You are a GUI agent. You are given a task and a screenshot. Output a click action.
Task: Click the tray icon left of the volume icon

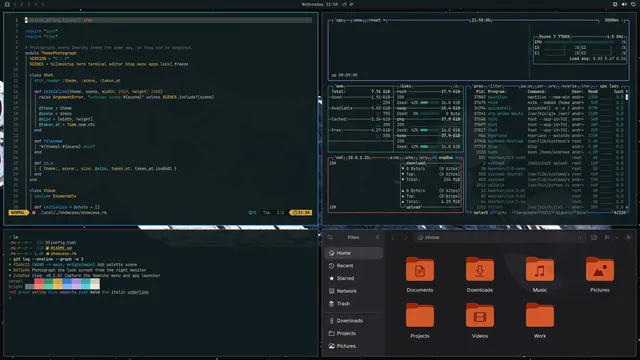tap(615, 4)
